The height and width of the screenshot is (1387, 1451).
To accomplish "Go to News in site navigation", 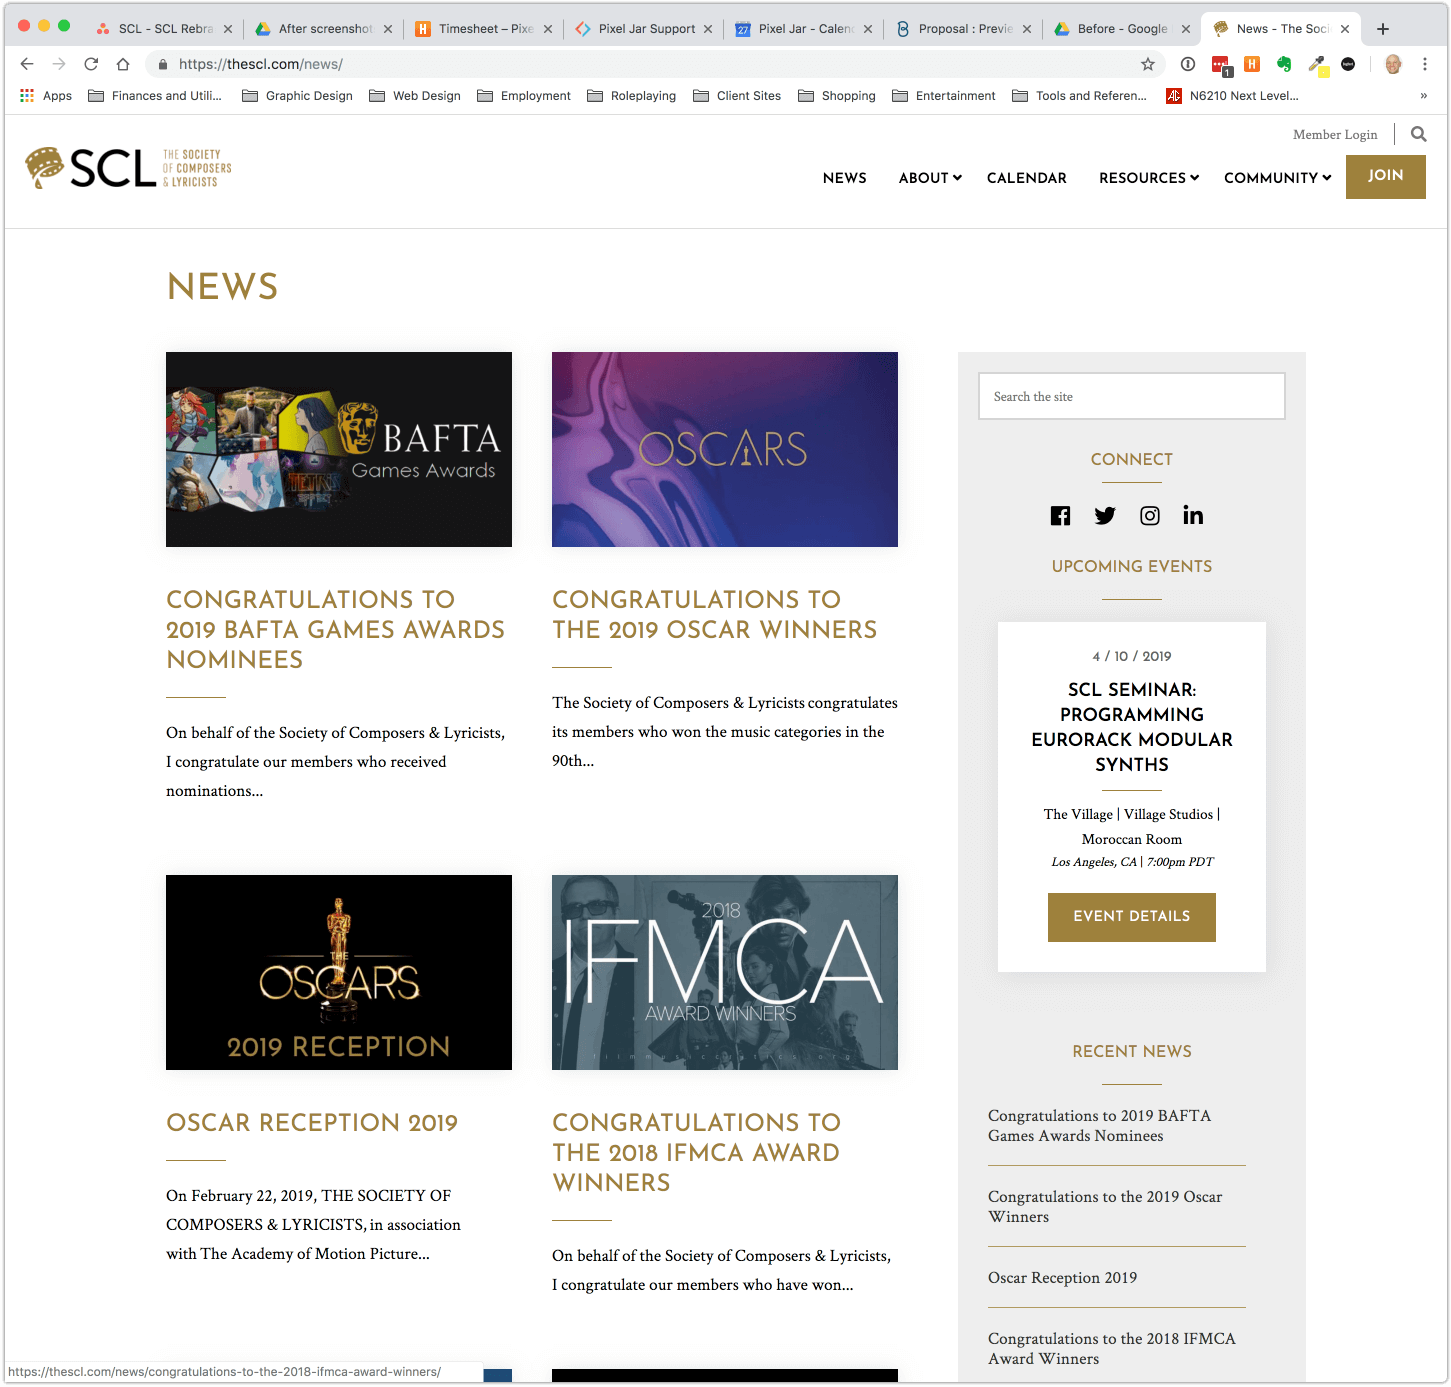I will pyautogui.click(x=845, y=178).
